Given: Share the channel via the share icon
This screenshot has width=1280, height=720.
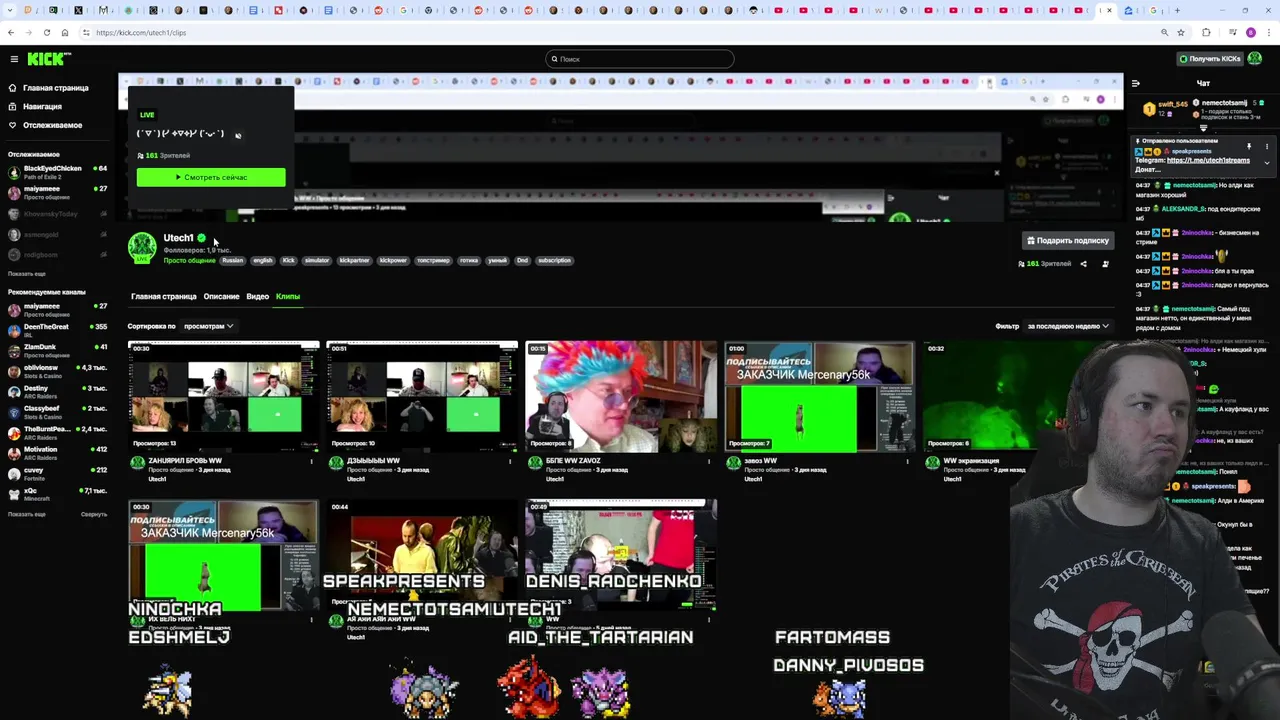Looking at the screenshot, I should (1083, 264).
